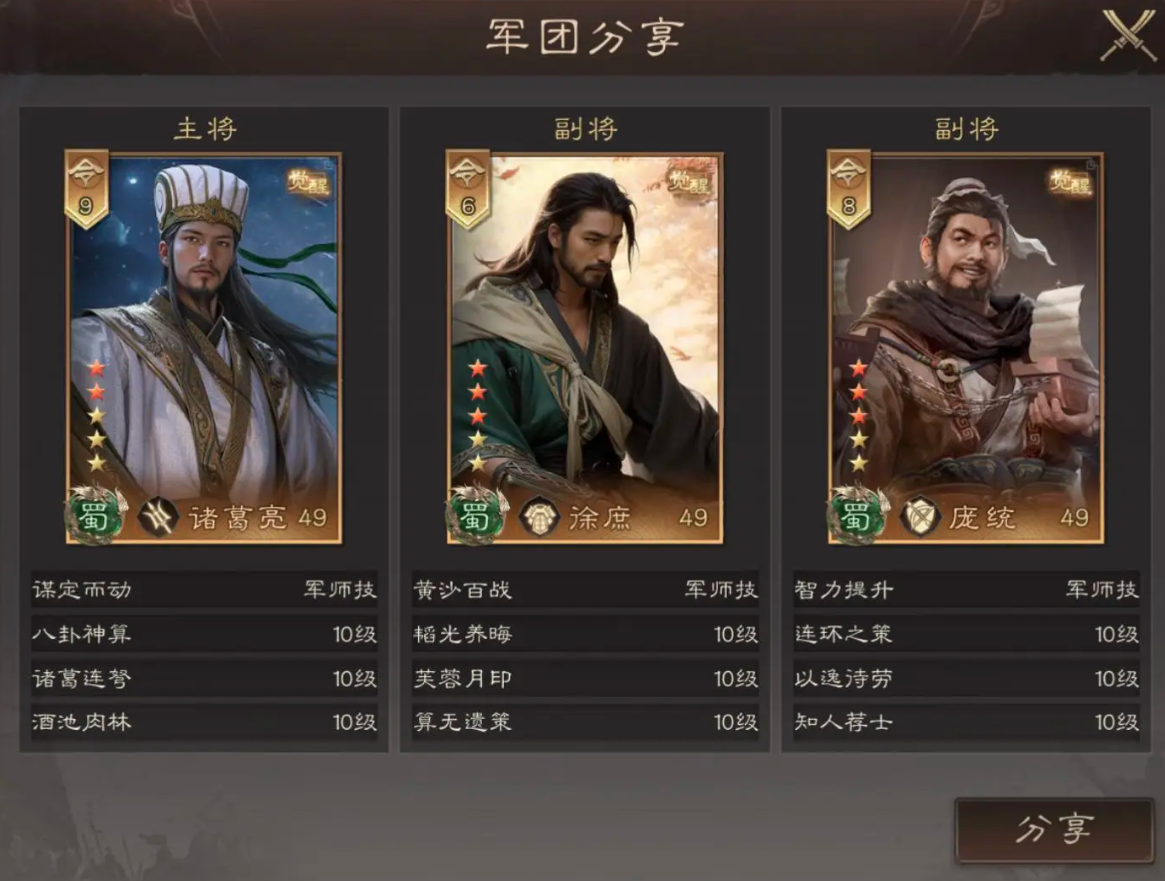Click the troop type icon beside 徐庶
This screenshot has width=1165, height=881.
pos(539,517)
